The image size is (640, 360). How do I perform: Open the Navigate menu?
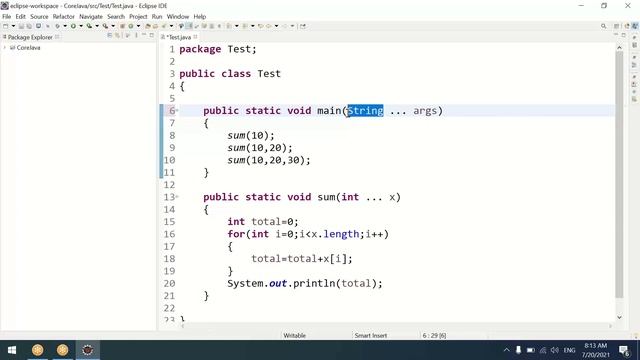[91, 17]
